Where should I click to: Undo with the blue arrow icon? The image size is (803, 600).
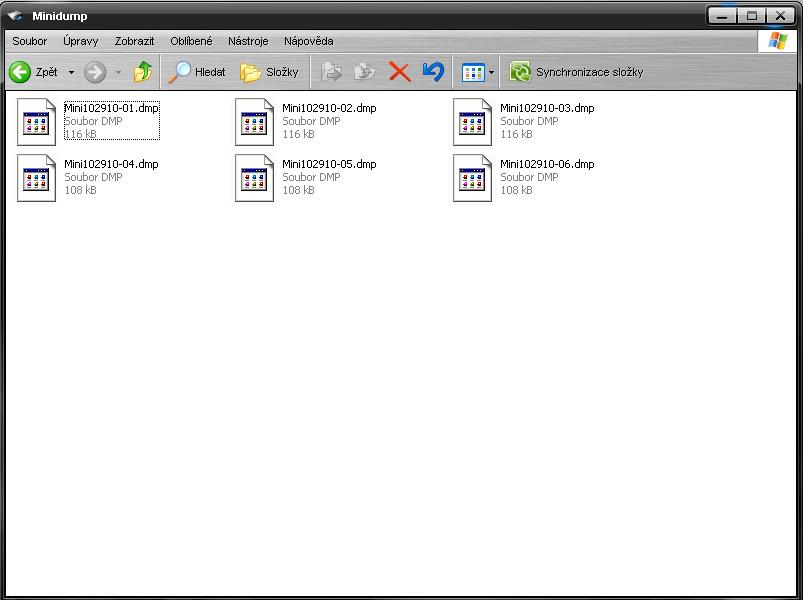point(433,72)
